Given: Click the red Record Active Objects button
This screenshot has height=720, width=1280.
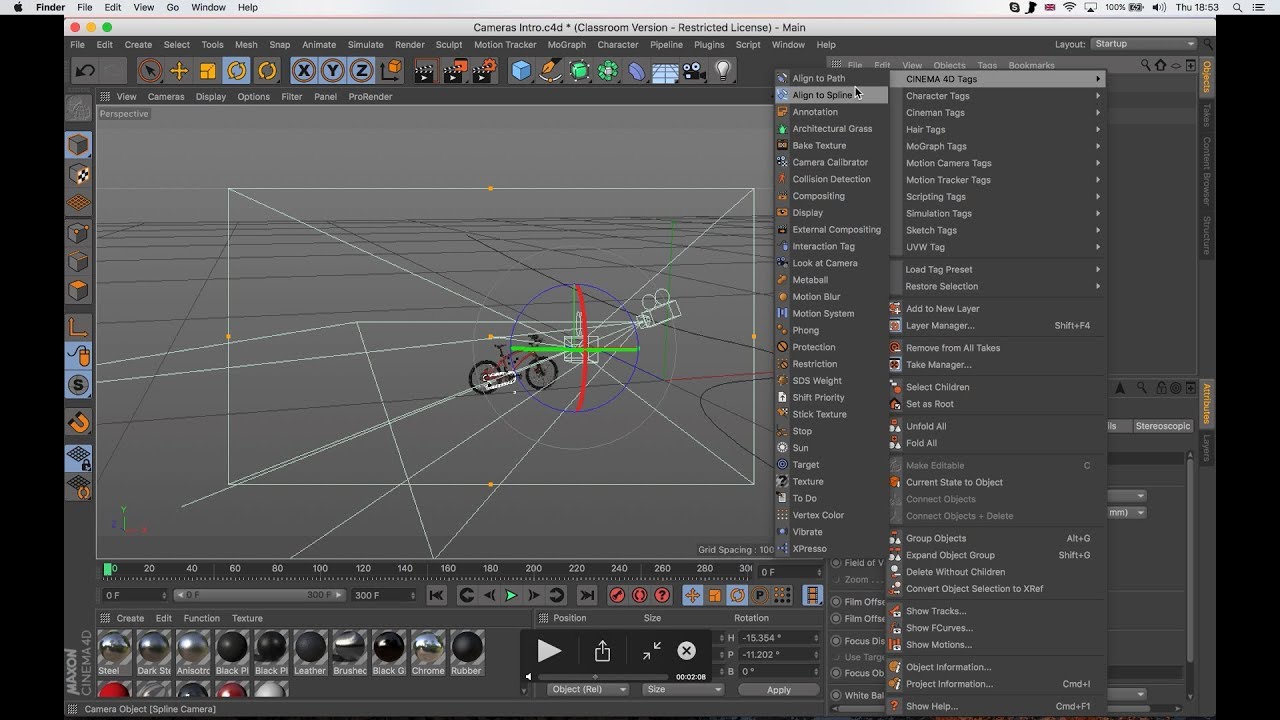Looking at the screenshot, I should (x=617, y=595).
